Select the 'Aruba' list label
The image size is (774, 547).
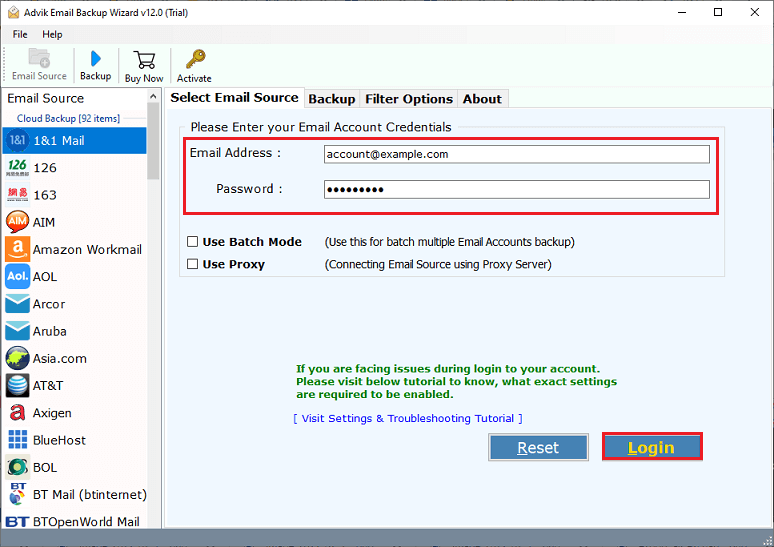click(x=49, y=332)
